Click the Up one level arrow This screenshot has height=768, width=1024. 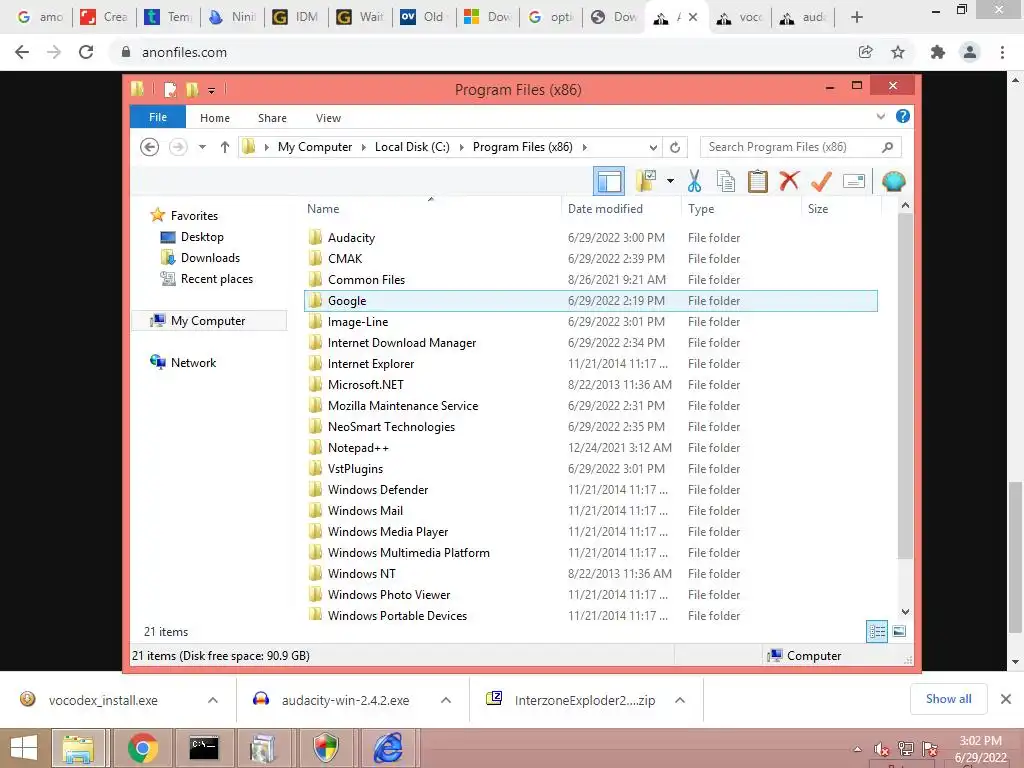tap(225, 147)
